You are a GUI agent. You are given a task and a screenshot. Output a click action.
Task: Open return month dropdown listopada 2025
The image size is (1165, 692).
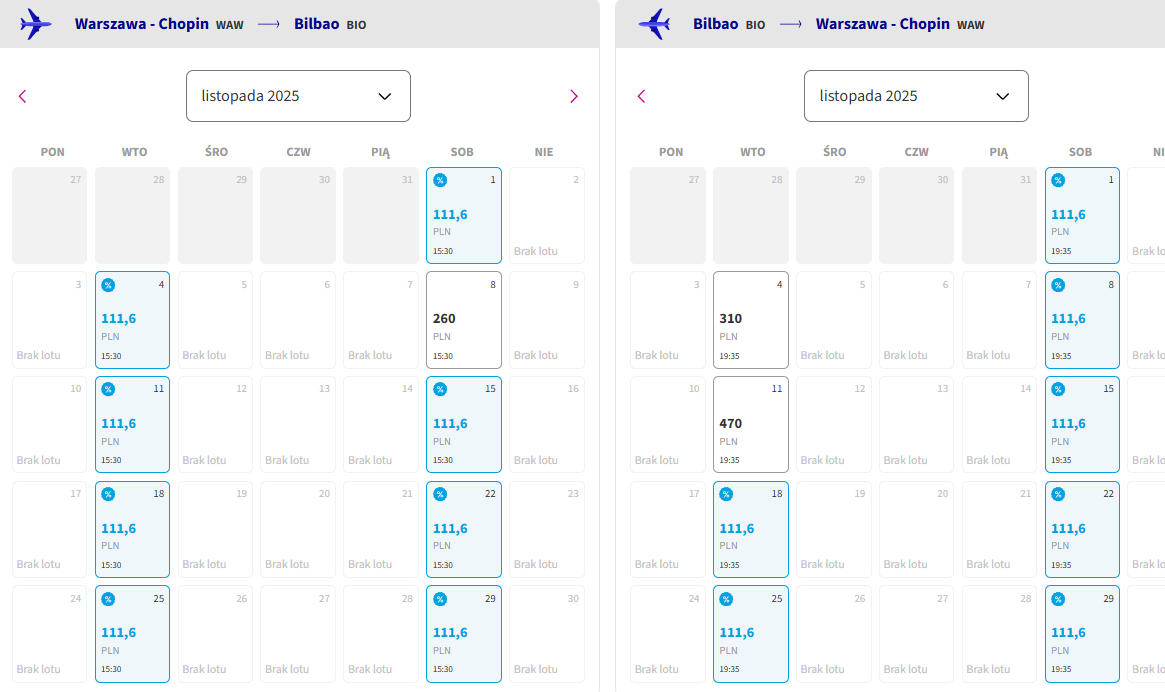tap(916, 96)
